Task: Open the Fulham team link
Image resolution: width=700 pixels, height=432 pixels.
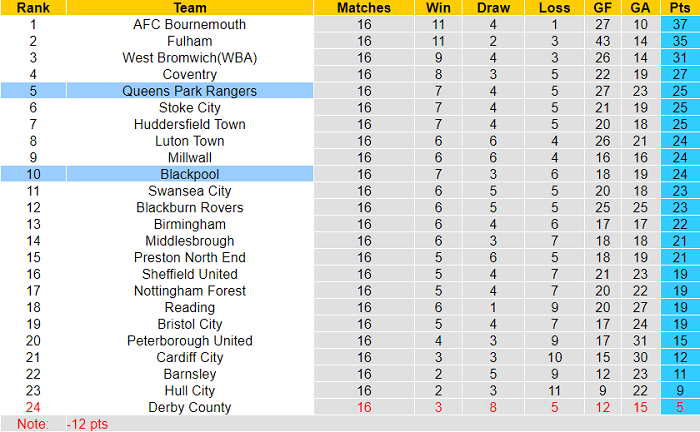Action: click(189, 41)
